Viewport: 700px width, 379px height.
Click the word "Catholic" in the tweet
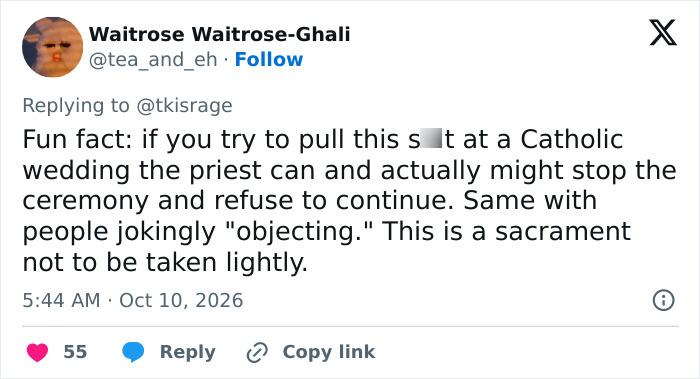[x=571, y=139]
